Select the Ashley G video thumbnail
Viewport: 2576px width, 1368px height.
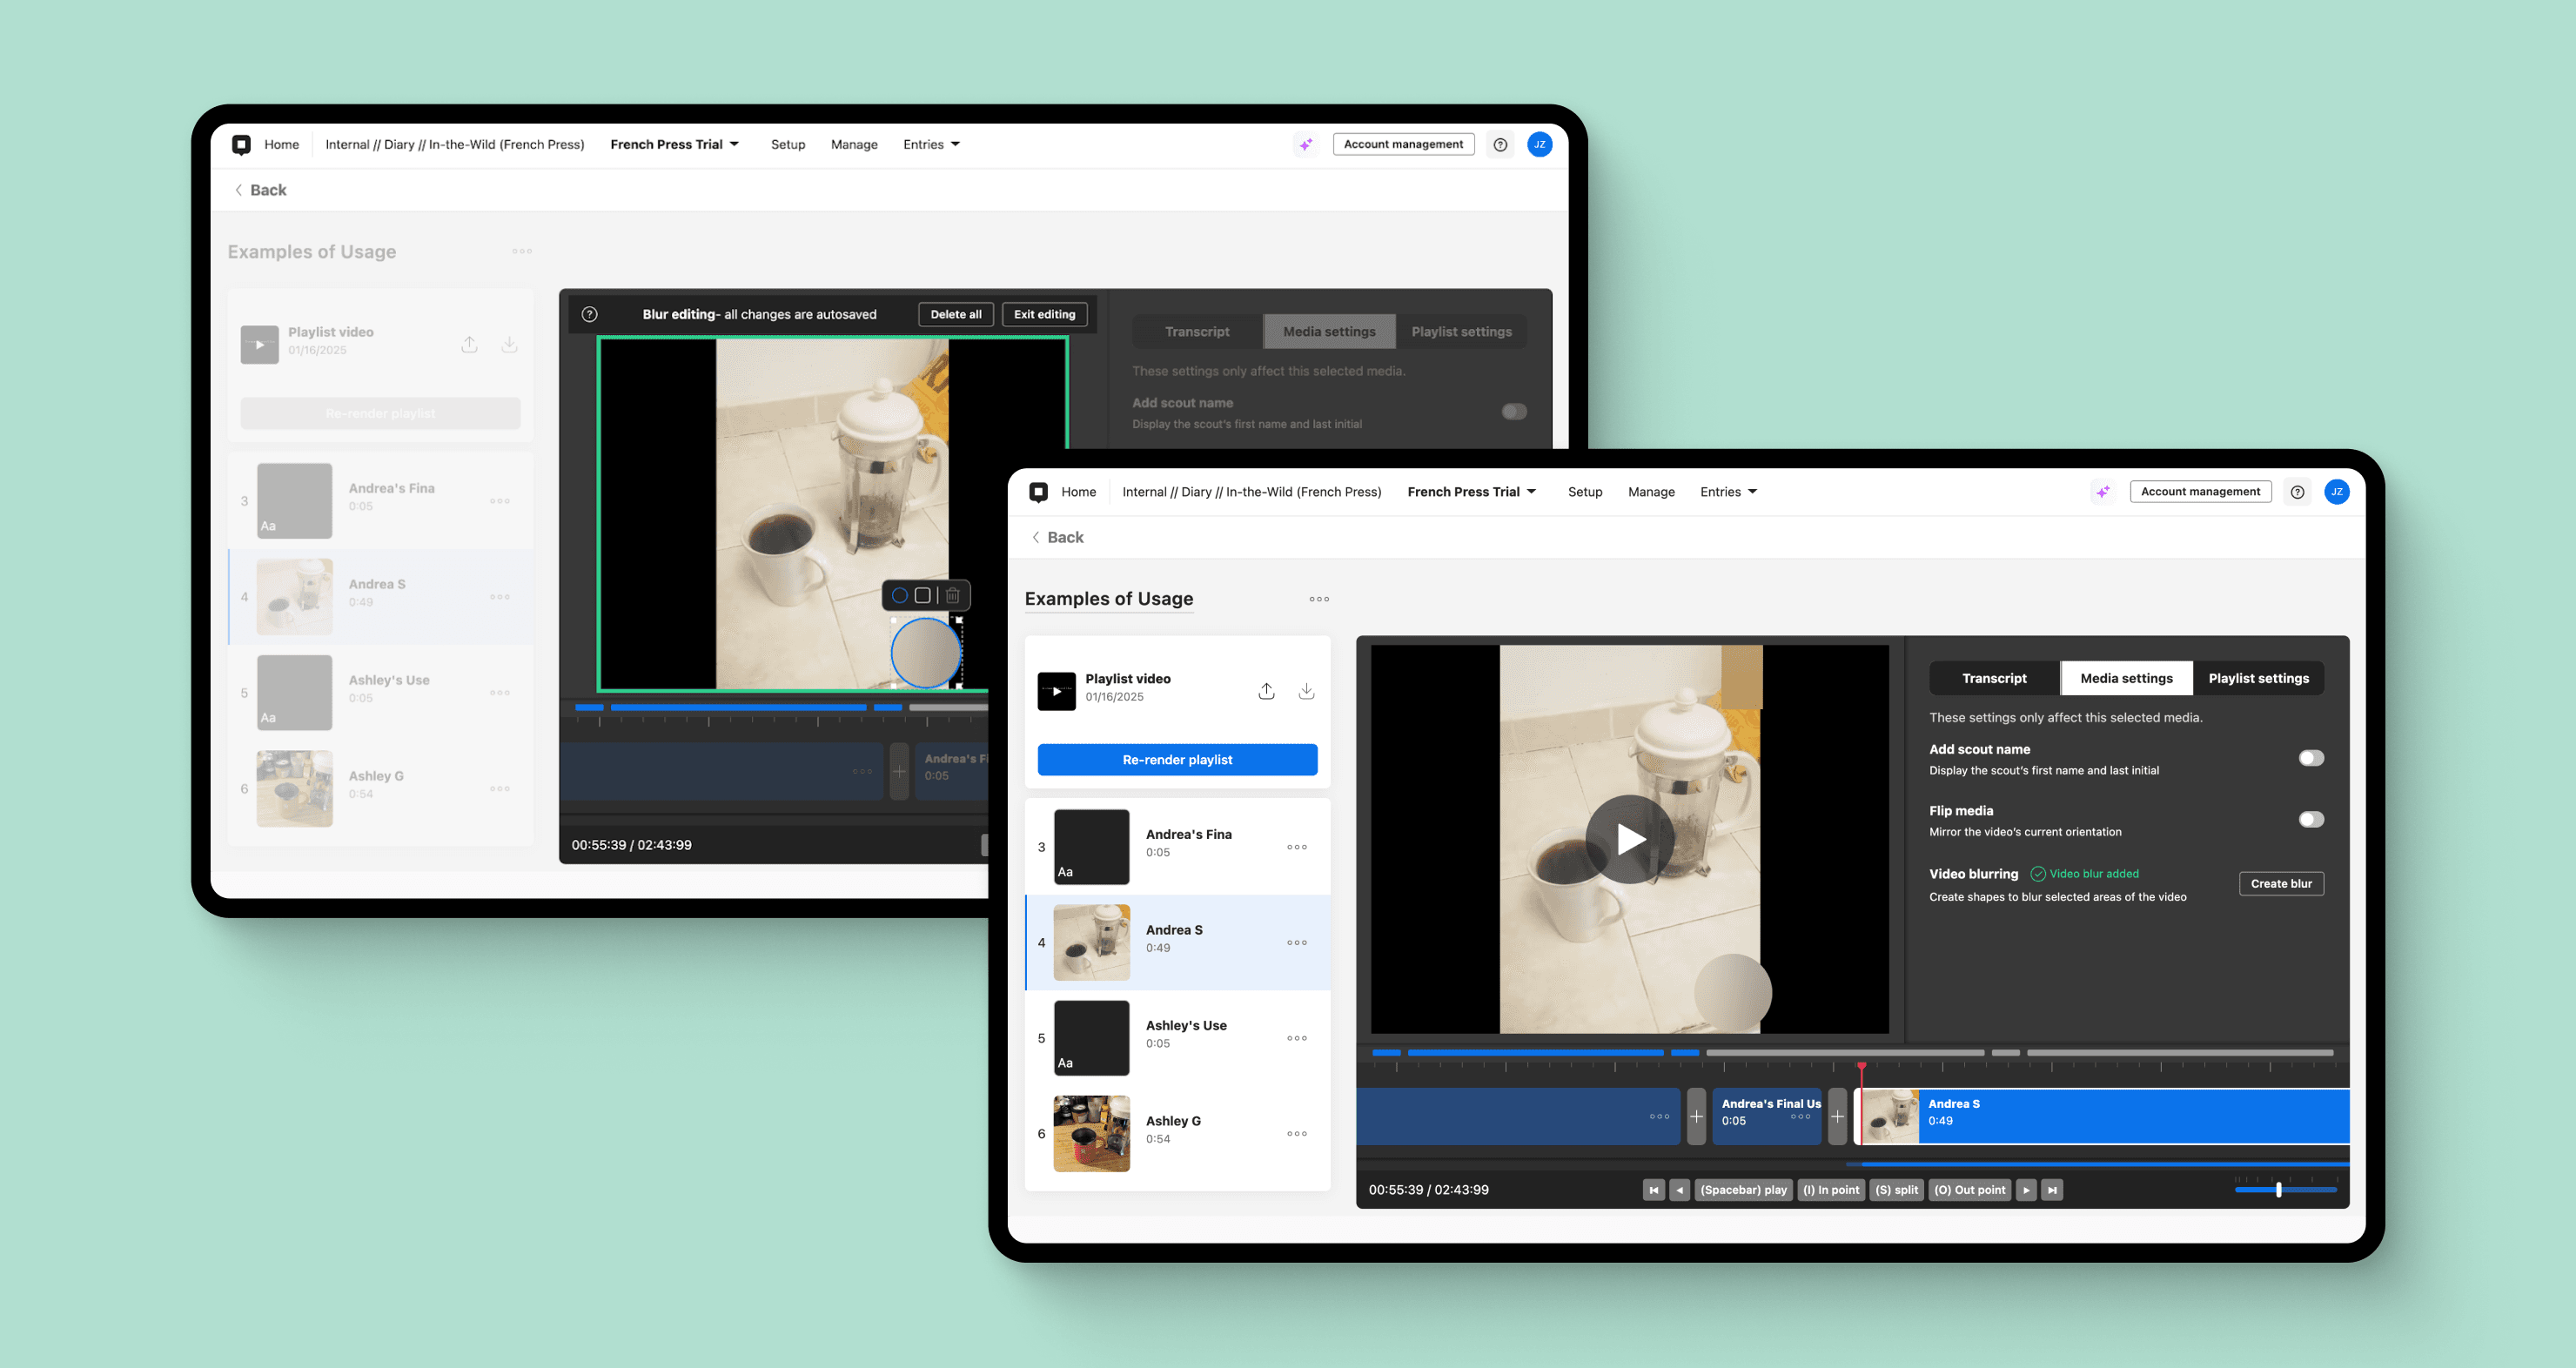tap(1091, 1134)
